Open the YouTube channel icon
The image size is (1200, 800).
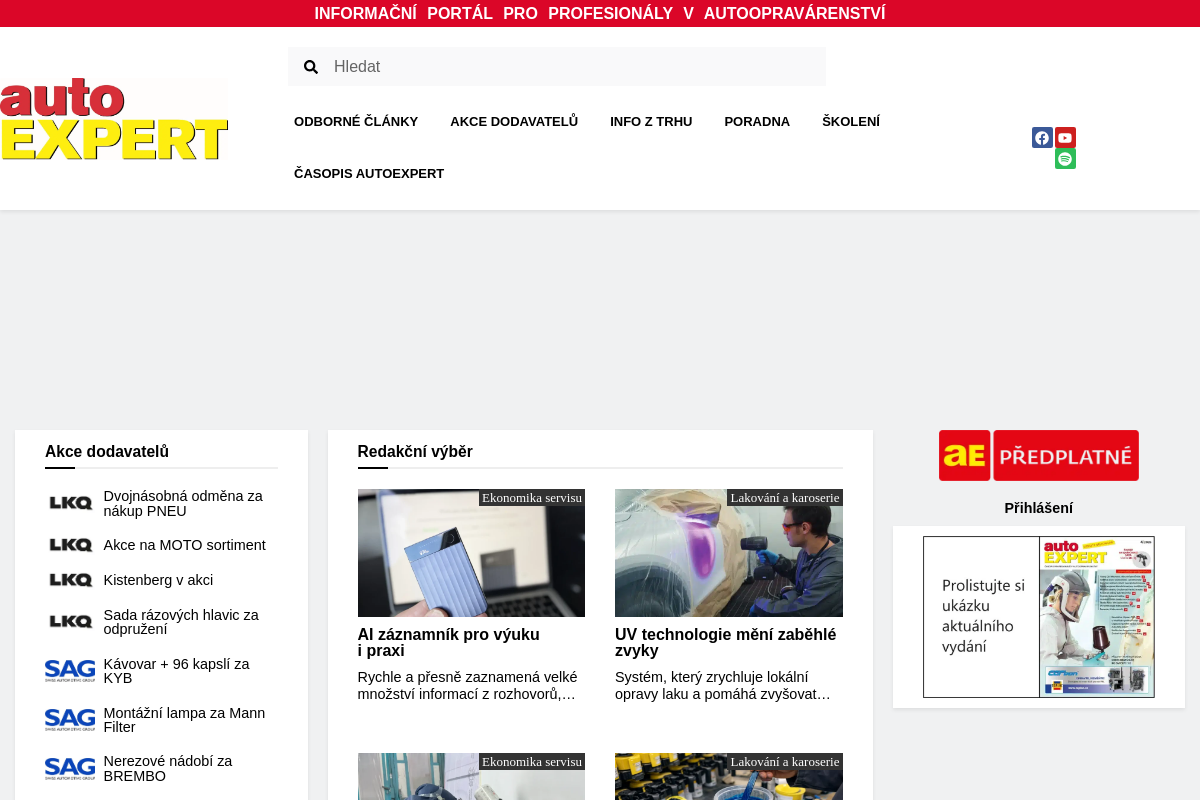pyautogui.click(x=1065, y=138)
